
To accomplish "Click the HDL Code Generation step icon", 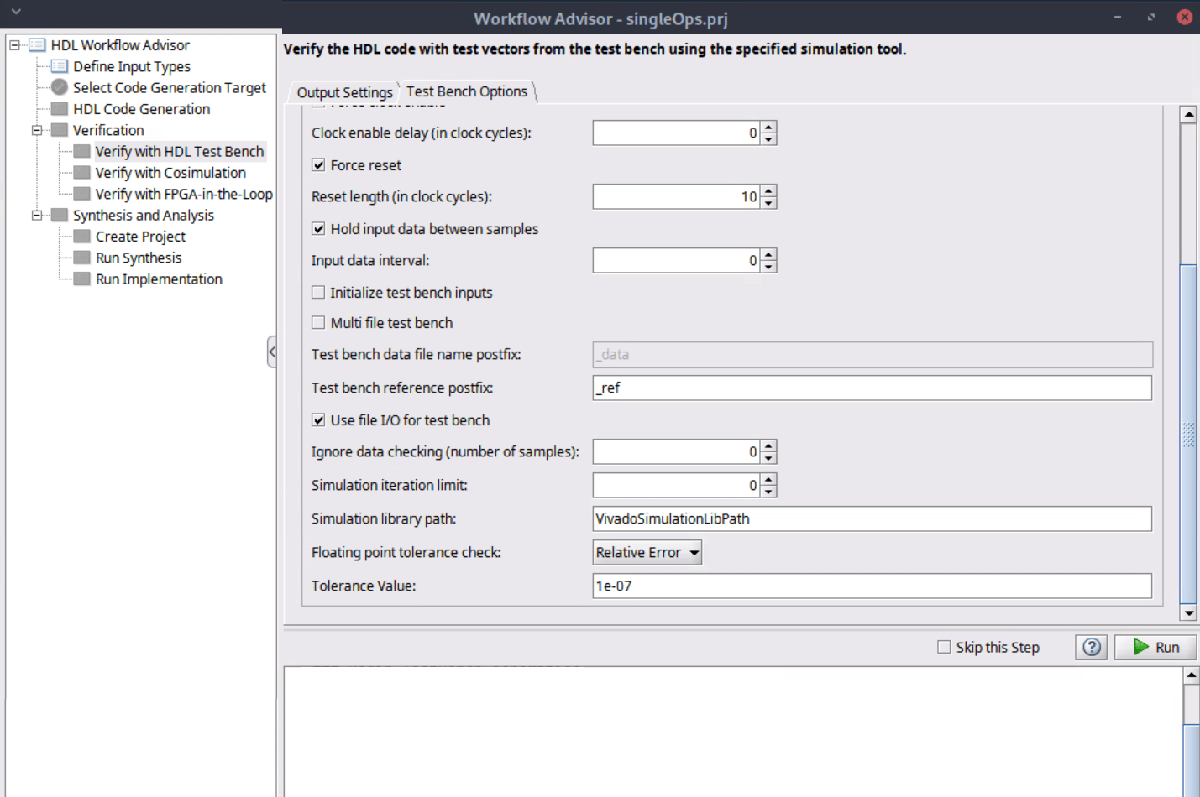I will pyautogui.click(x=59, y=109).
